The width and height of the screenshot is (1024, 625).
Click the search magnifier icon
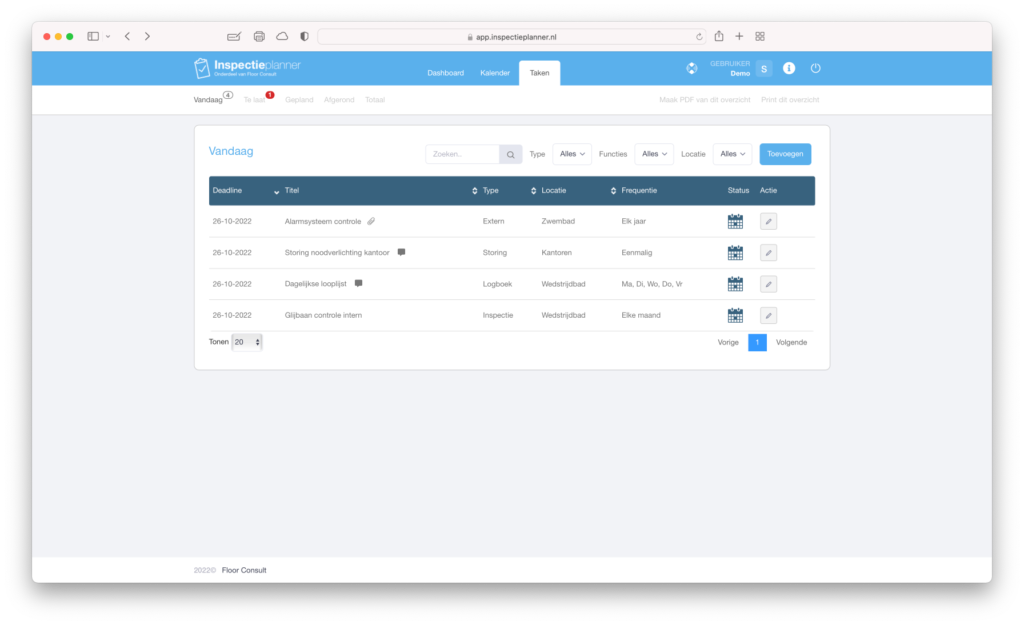pyautogui.click(x=510, y=154)
